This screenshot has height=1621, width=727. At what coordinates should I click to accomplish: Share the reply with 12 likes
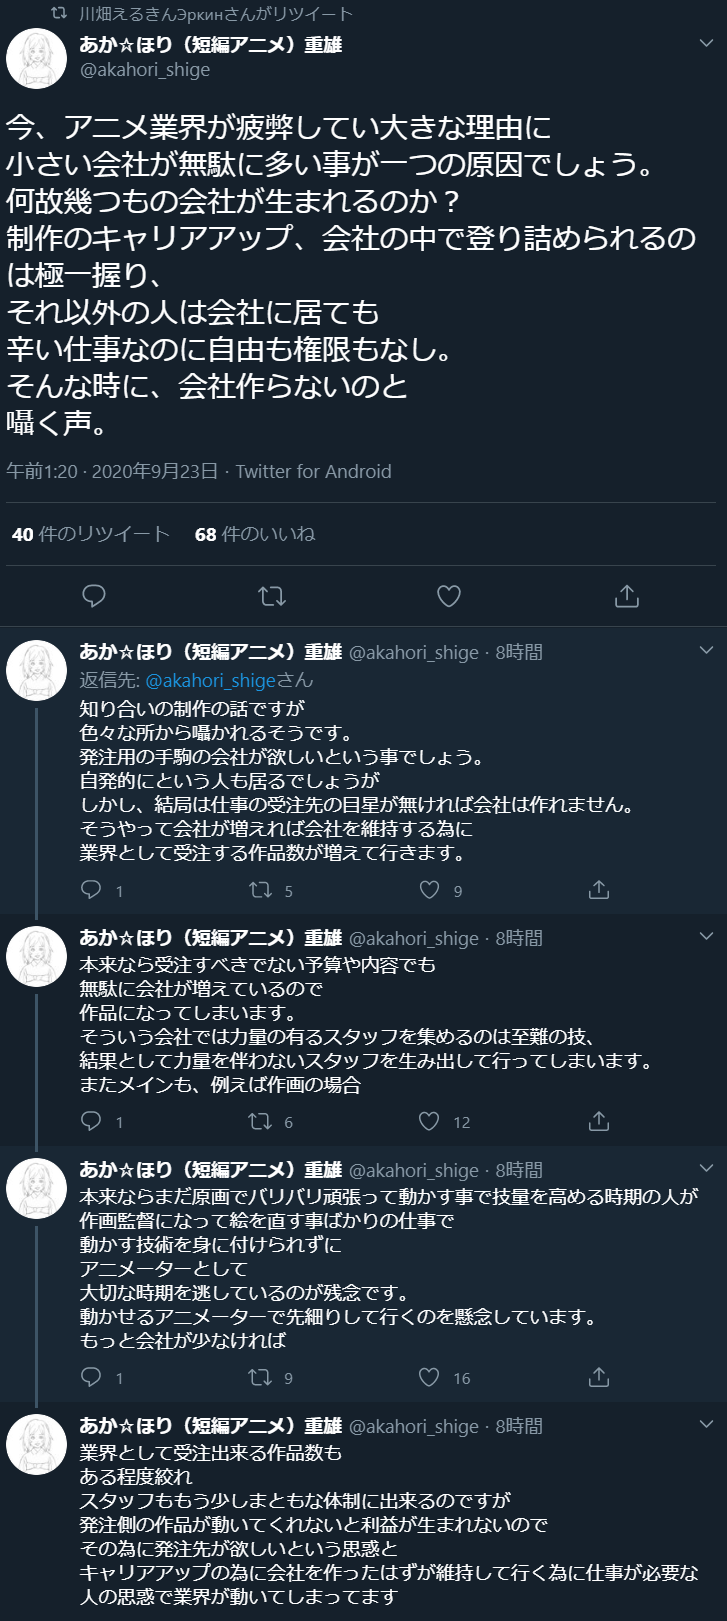(599, 1121)
